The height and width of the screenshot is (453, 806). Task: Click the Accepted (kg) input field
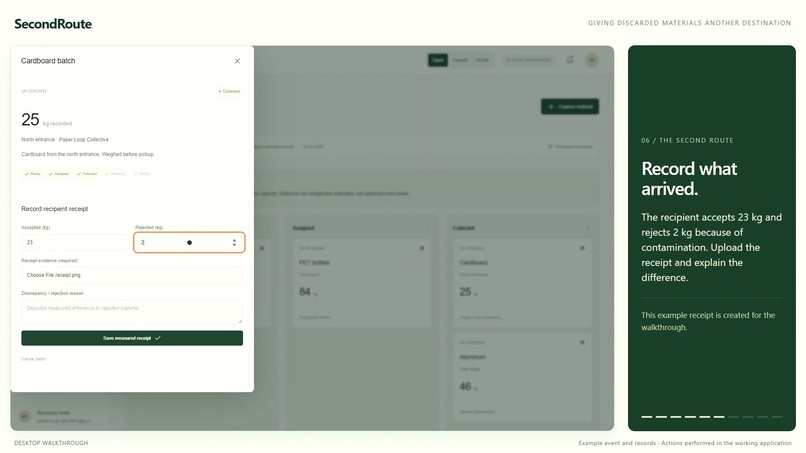[75, 242]
